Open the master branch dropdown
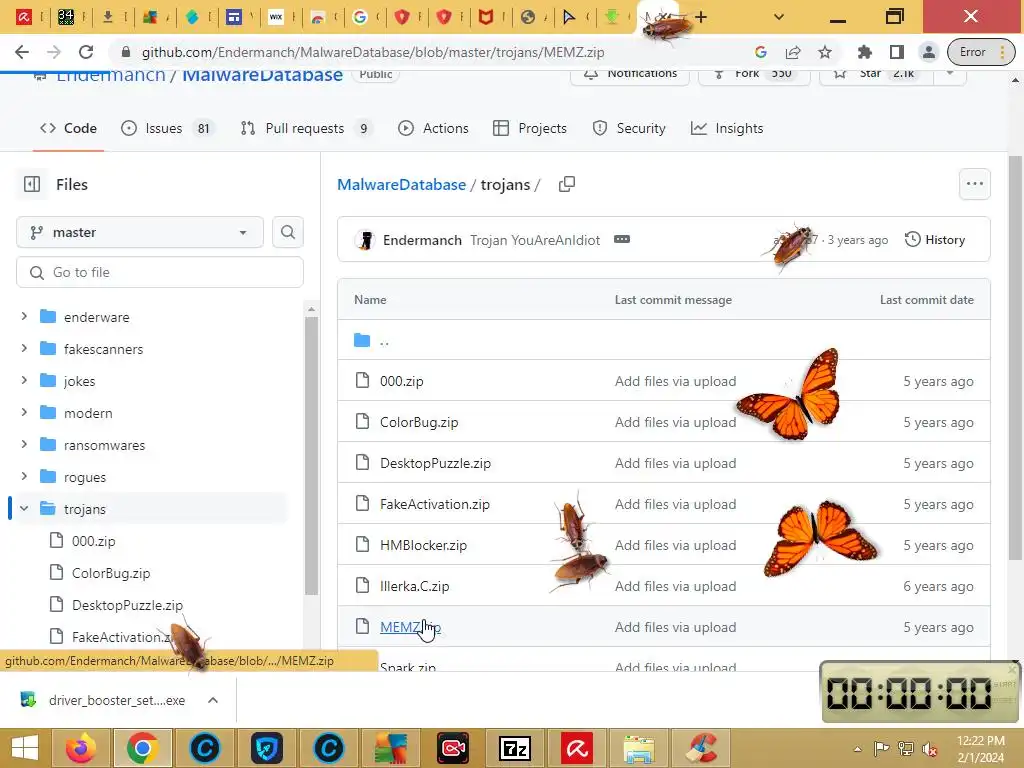This screenshot has height=768, width=1024. tap(140, 232)
